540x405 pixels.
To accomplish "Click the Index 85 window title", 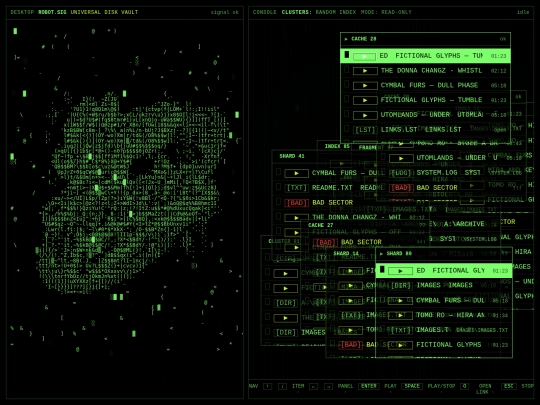I will (x=337, y=146).
